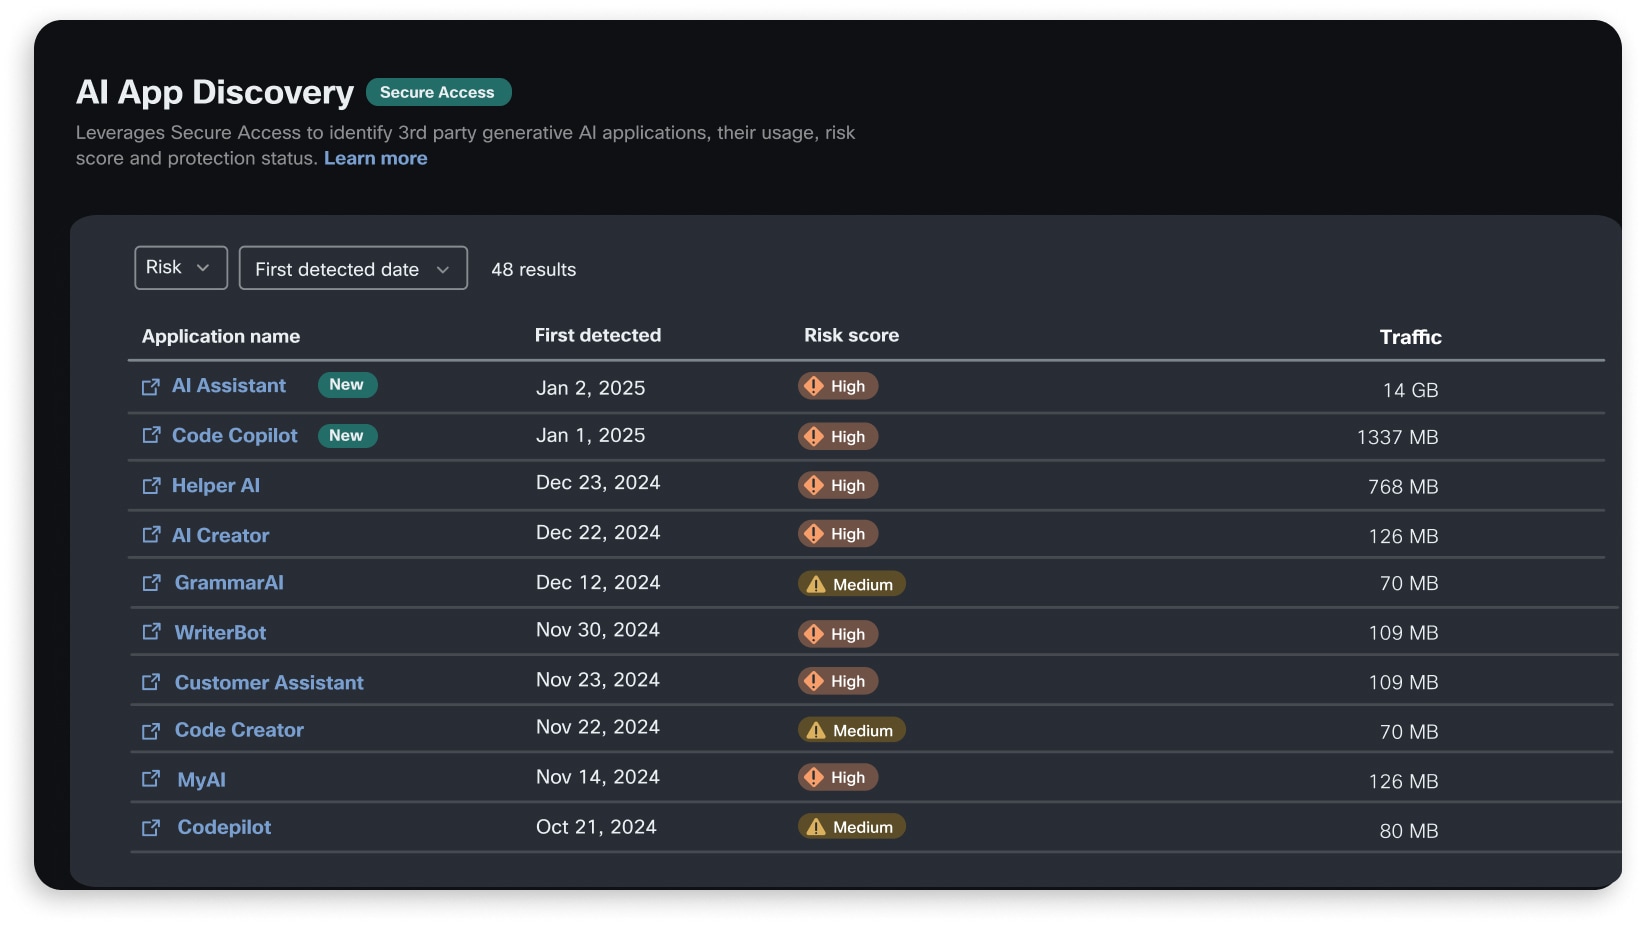The height and width of the screenshot is (926, 1644).
Task: Click MyAI's external link icon
Action: click(151, 779)
